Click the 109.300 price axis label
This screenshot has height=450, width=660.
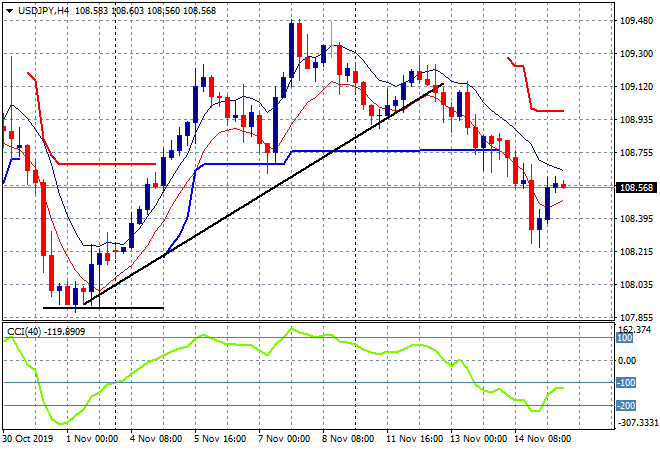click(x=636, y=53)
